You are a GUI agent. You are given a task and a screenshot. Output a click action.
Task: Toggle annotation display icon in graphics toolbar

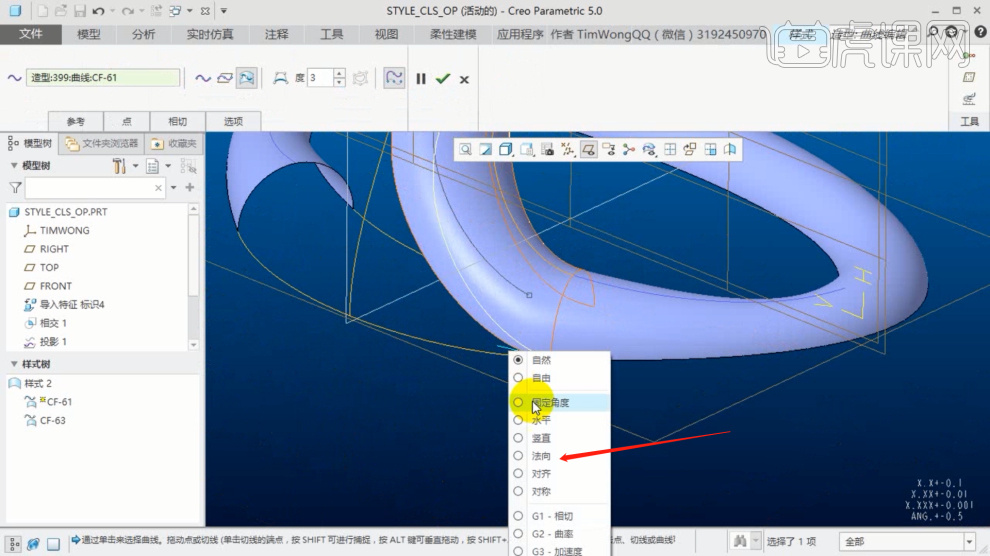point(609,150)
